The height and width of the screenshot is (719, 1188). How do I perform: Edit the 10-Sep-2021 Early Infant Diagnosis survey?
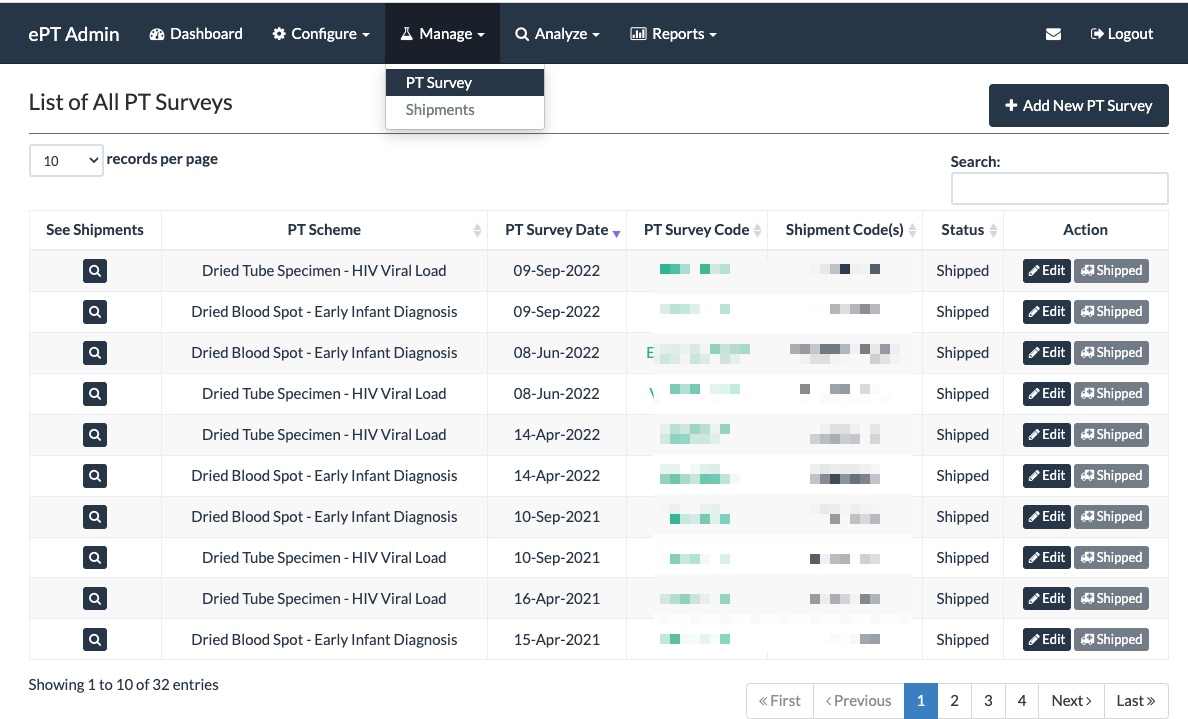[x=1046, y=517]
